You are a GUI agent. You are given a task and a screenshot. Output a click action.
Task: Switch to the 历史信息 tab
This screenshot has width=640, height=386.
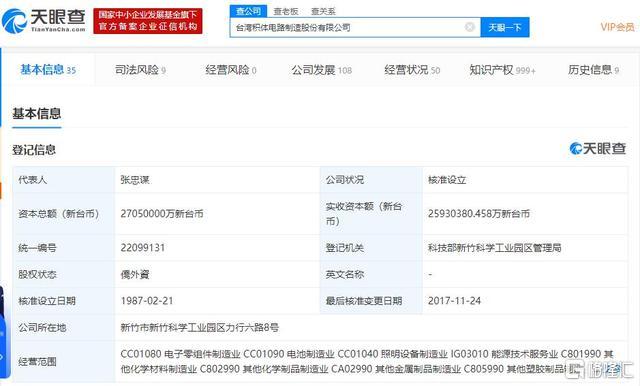pyautogui.click(x=593, y=70)
